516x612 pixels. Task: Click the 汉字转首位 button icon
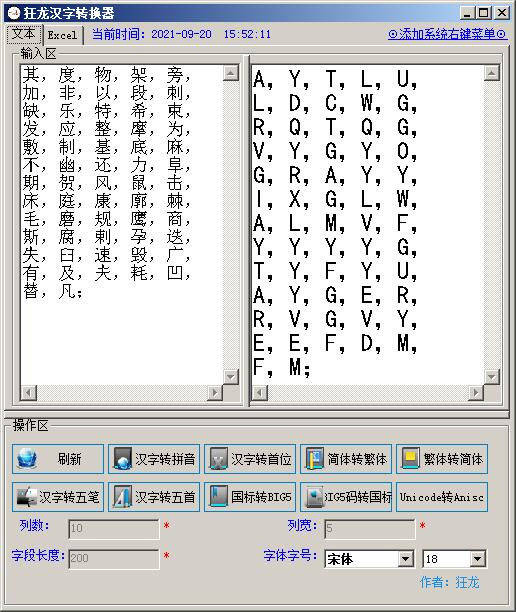coord(218,459)
